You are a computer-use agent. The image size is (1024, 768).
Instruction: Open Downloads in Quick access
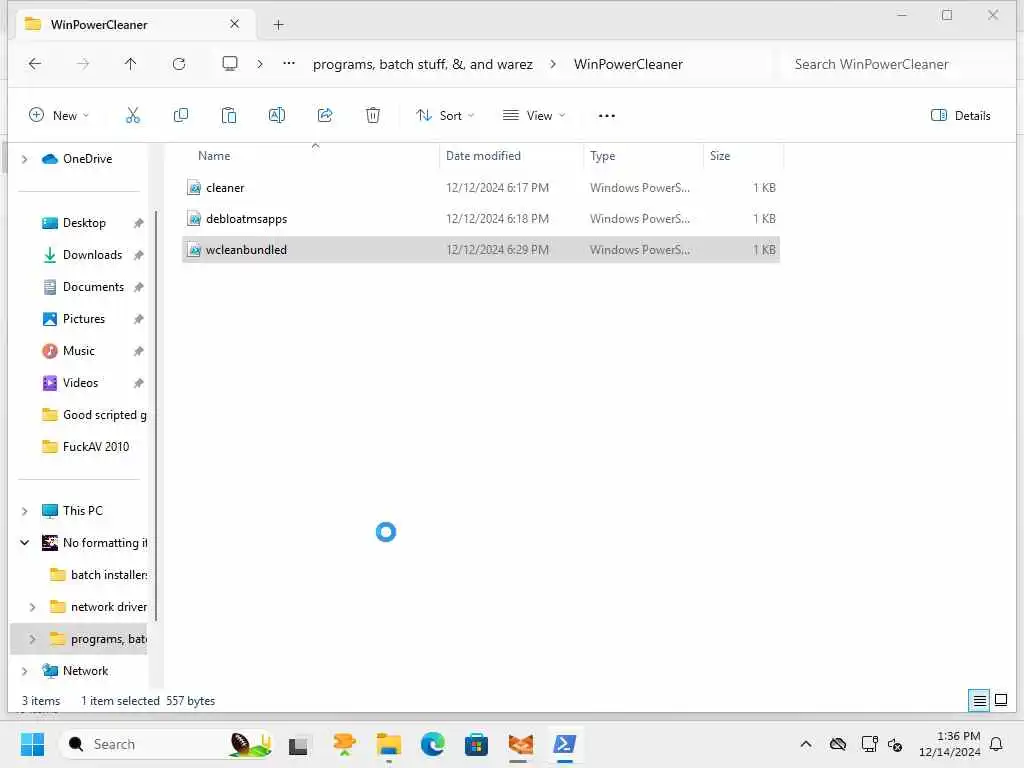pyautogui.click(x=92, y=255)
